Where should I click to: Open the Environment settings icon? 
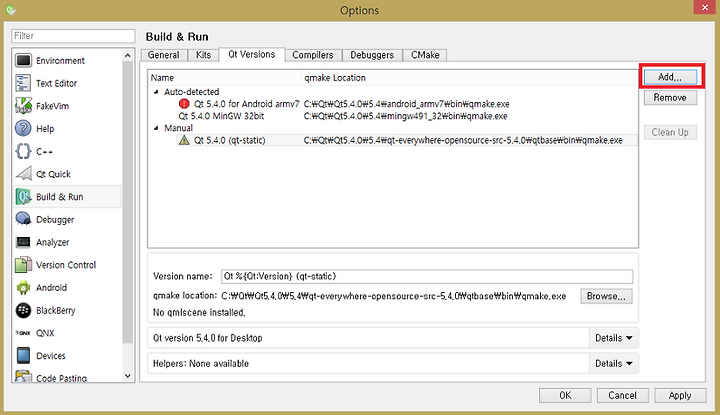coord(23,61)
